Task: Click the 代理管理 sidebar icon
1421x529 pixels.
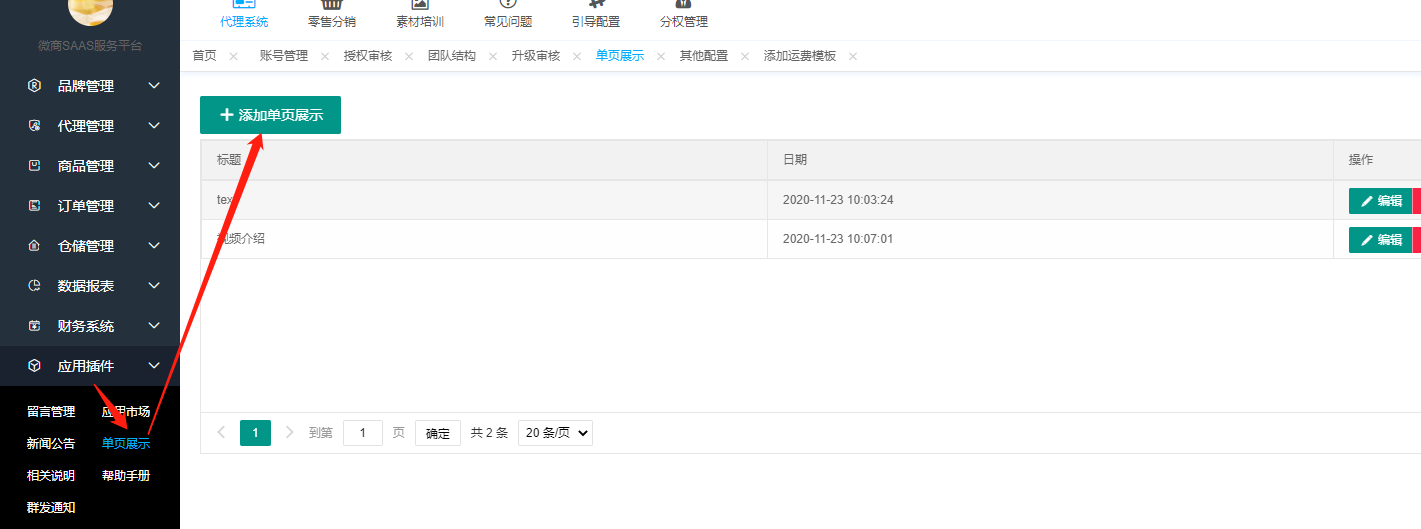Action: pyautogui.click(x=34, y=126)
